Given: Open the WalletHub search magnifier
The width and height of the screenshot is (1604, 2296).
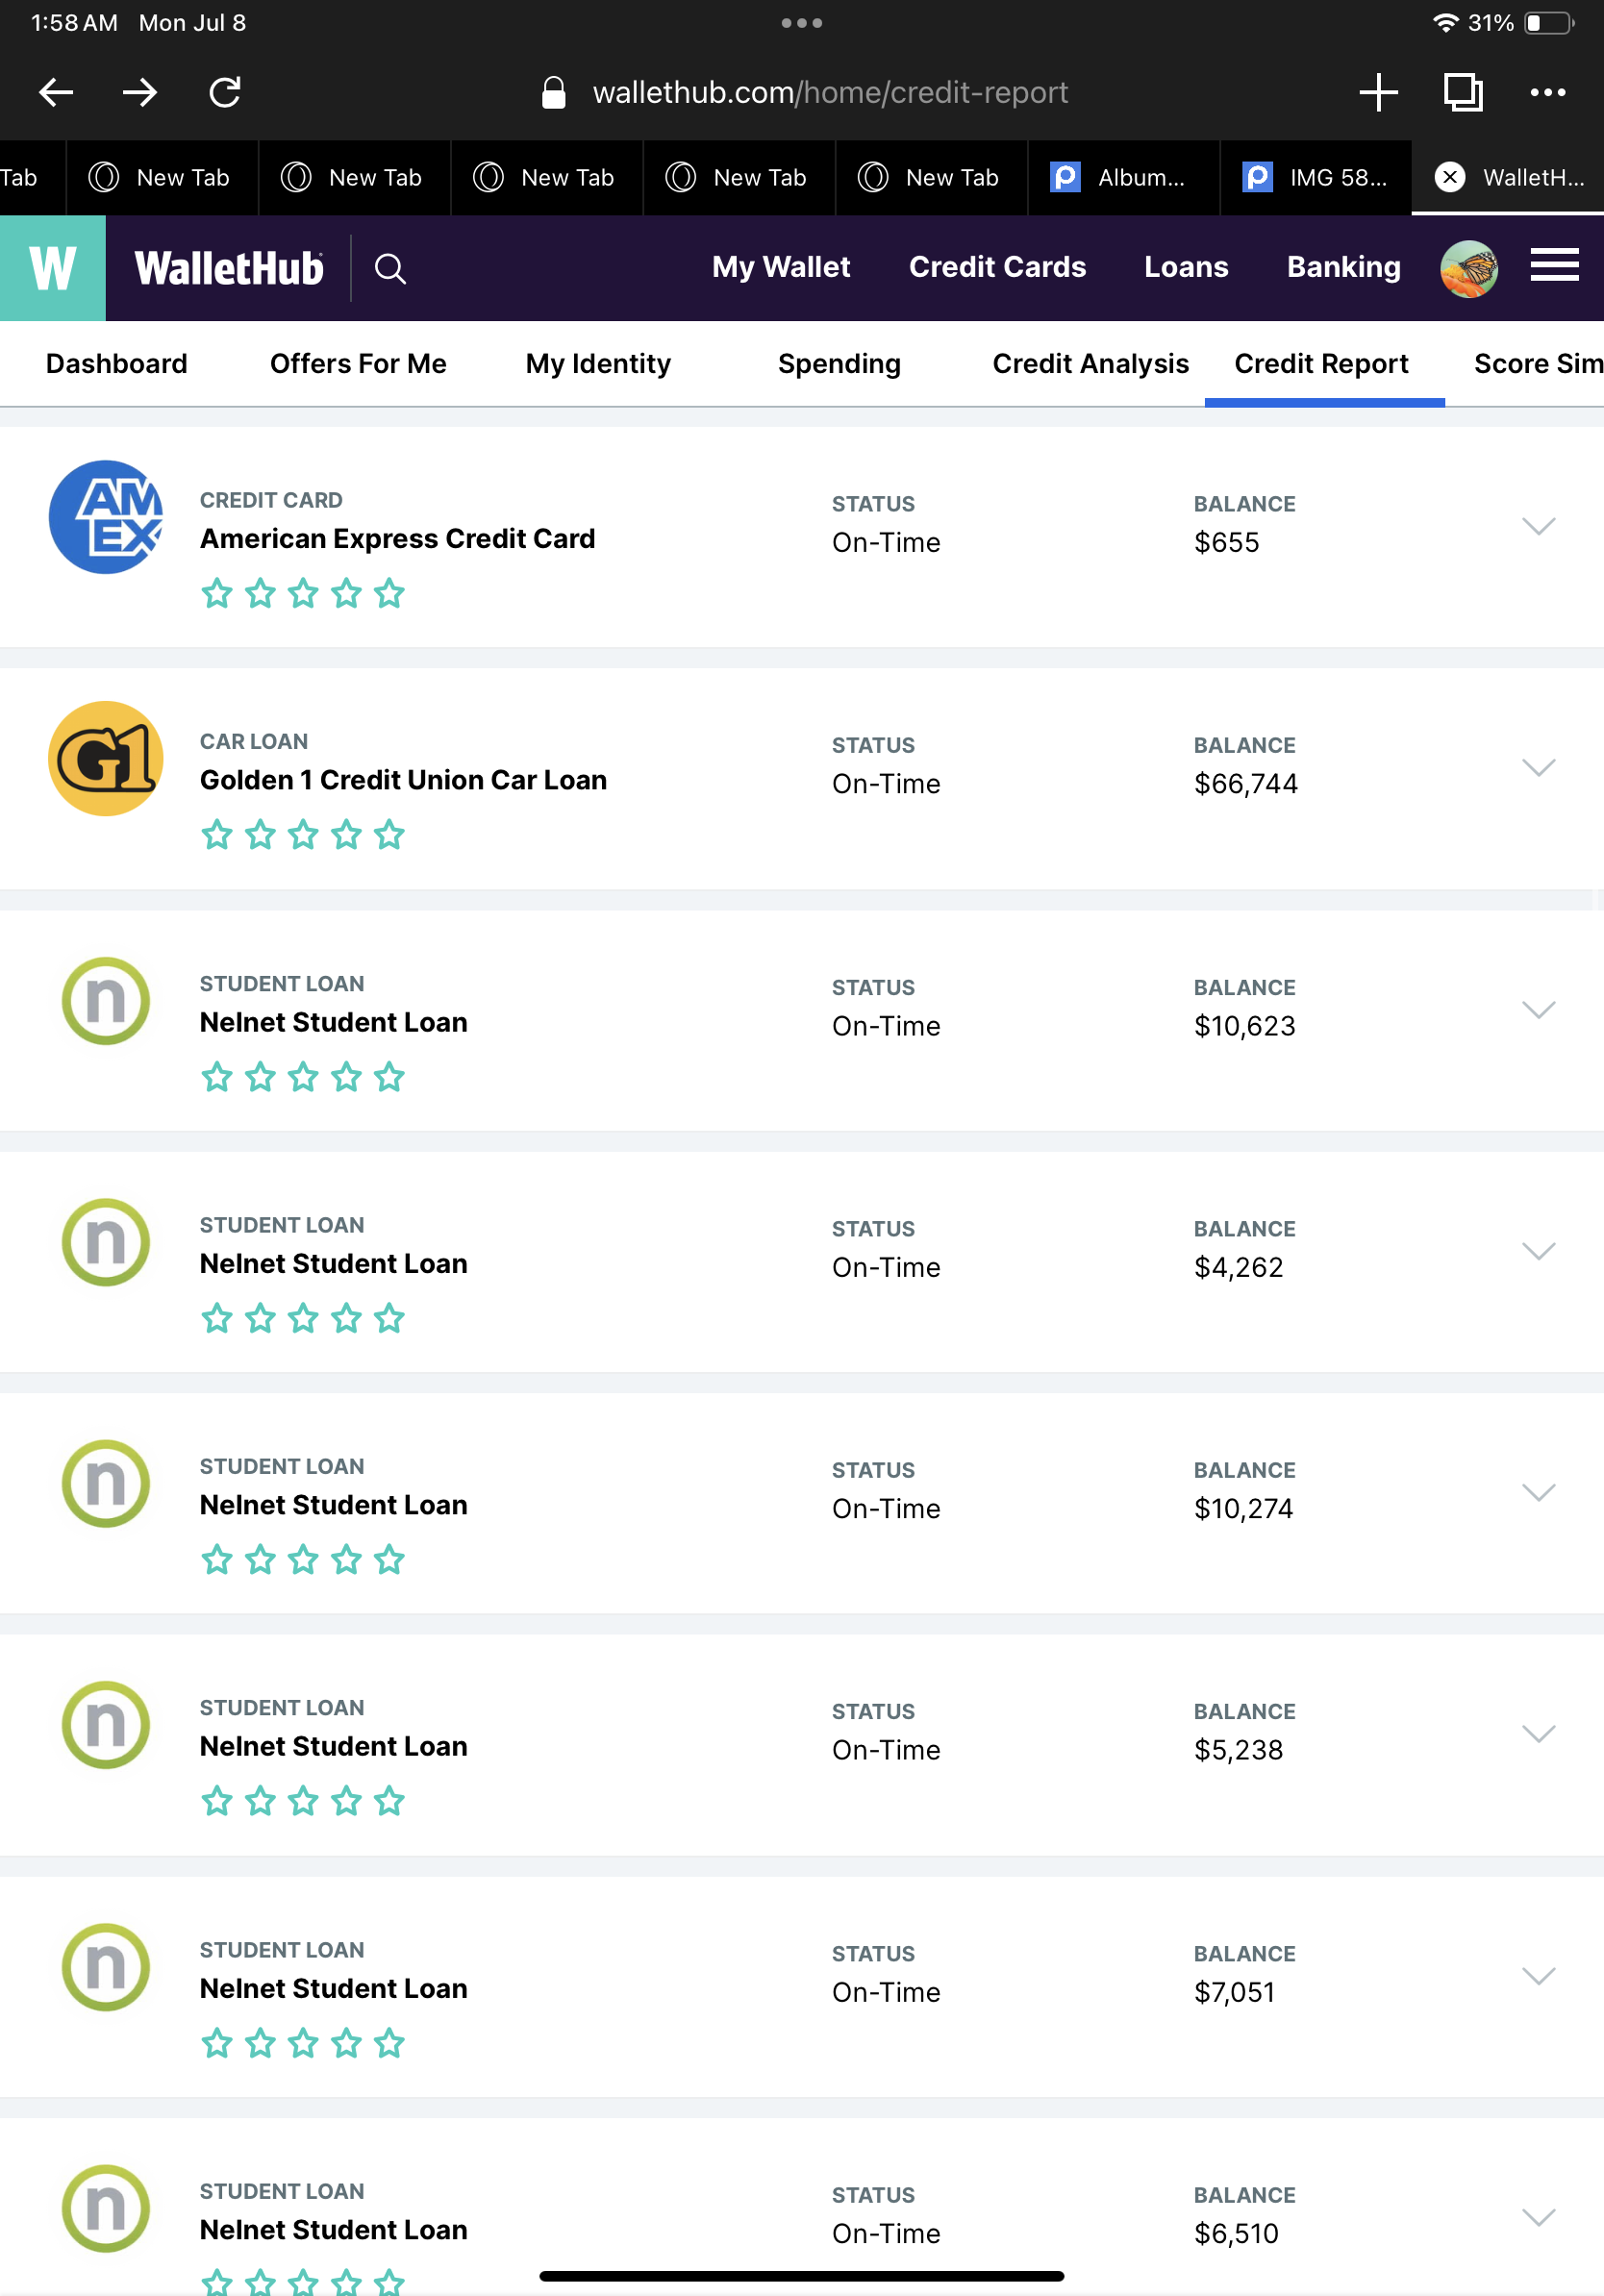Looking at the screenshot, I should coord(390,268).
